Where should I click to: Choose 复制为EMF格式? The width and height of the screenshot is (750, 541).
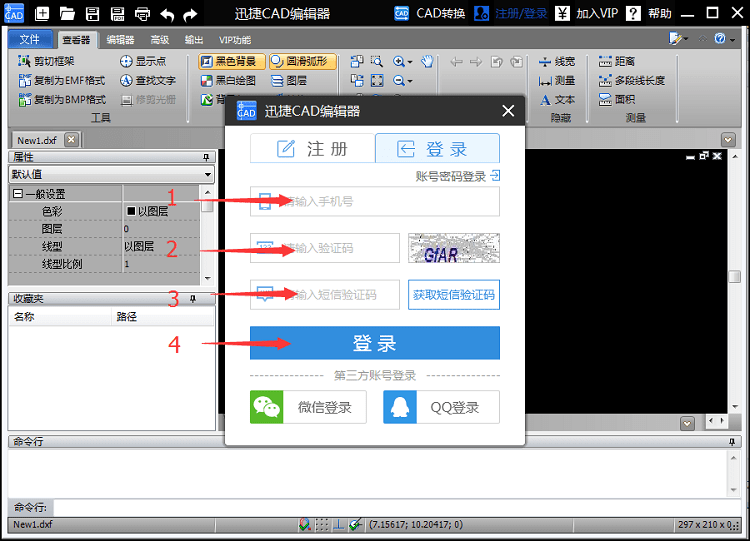click(x=62, y=80)
